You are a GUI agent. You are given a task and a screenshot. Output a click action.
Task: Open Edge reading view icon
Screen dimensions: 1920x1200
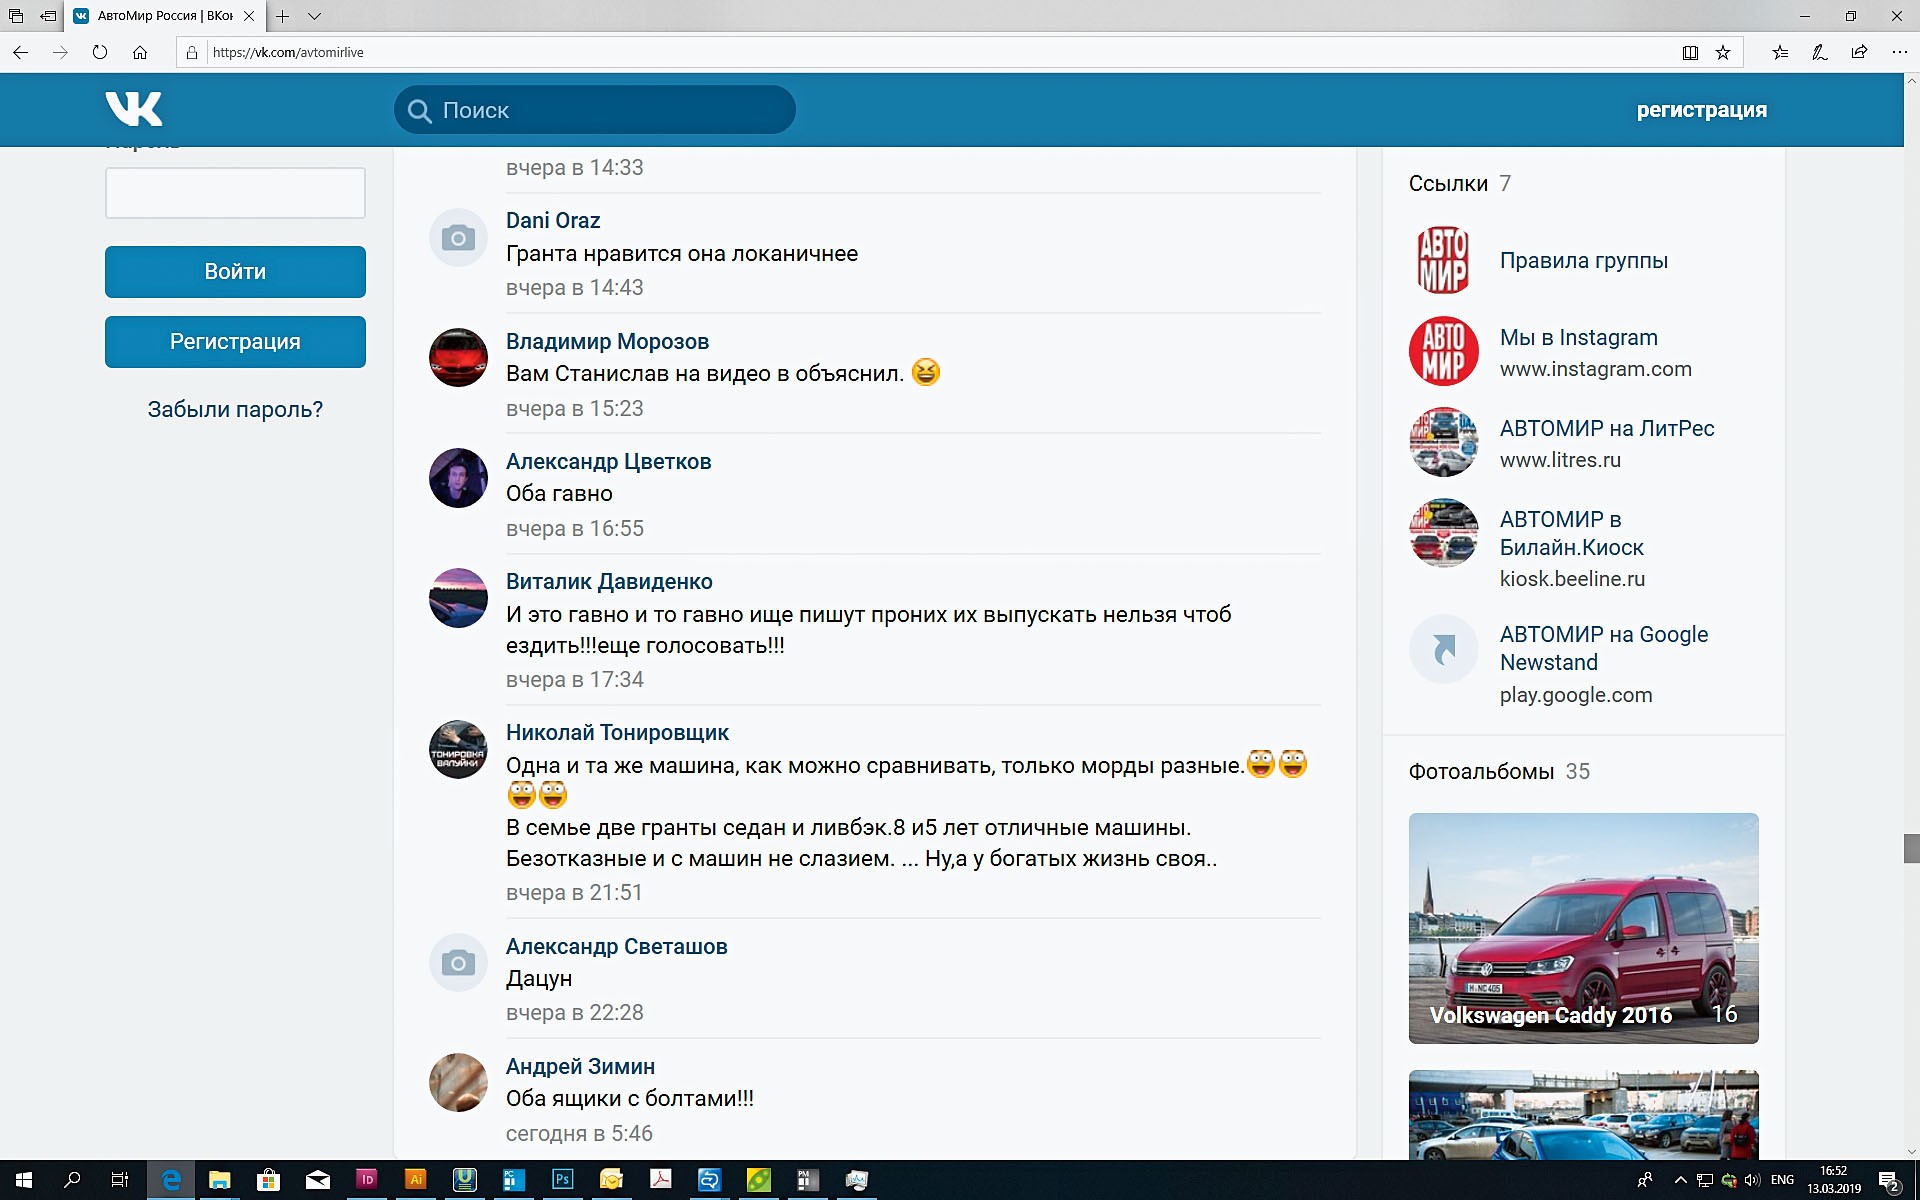click(1690, 53)
